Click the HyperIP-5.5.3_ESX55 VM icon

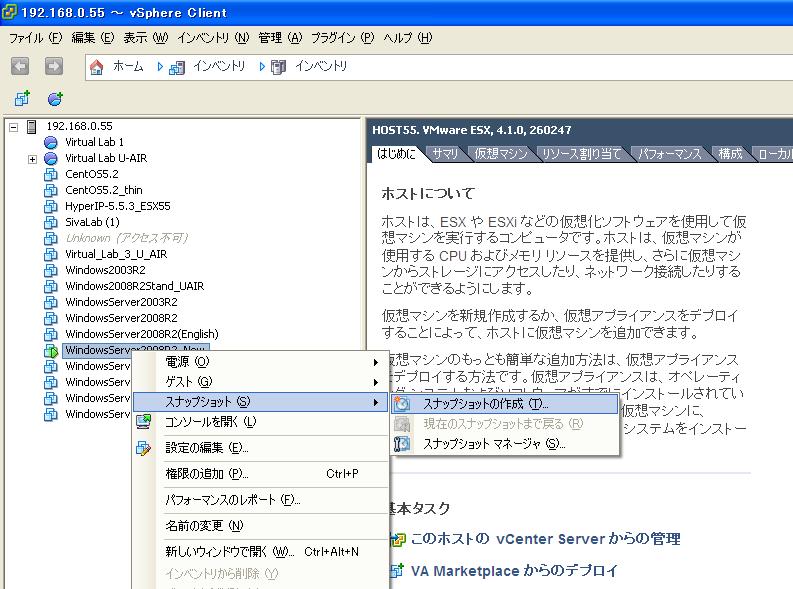click(x=51, y=206)
